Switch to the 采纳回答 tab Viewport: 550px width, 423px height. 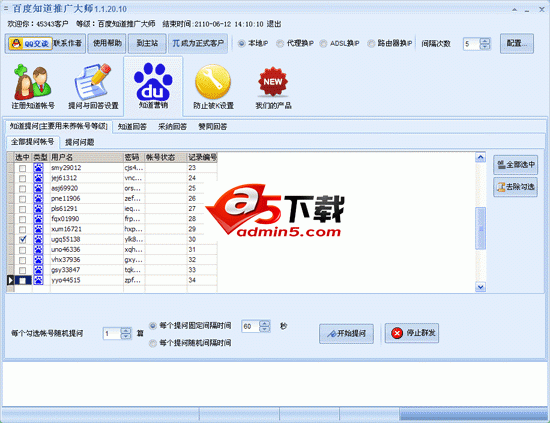coord(172,127)
